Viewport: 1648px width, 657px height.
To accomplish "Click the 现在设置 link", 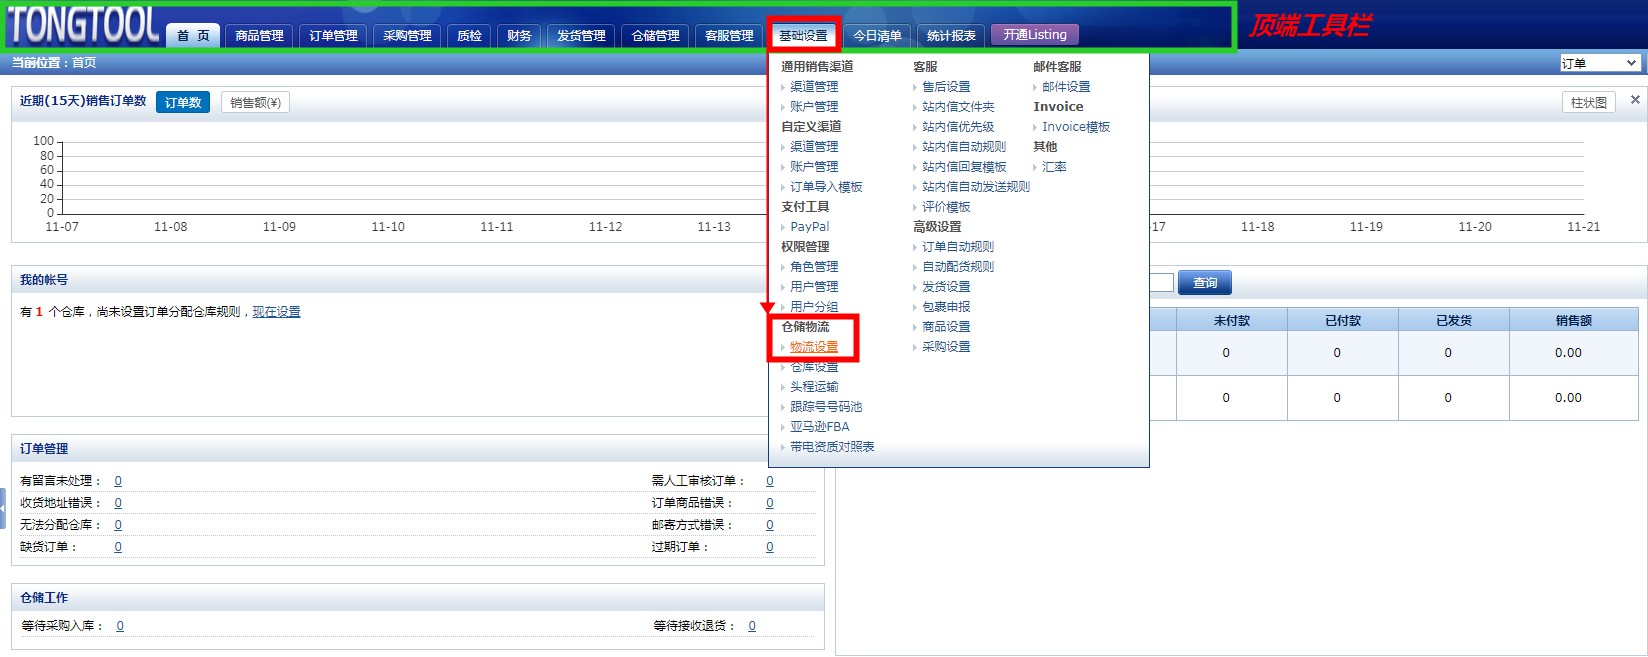I will [x=276, y=312].
